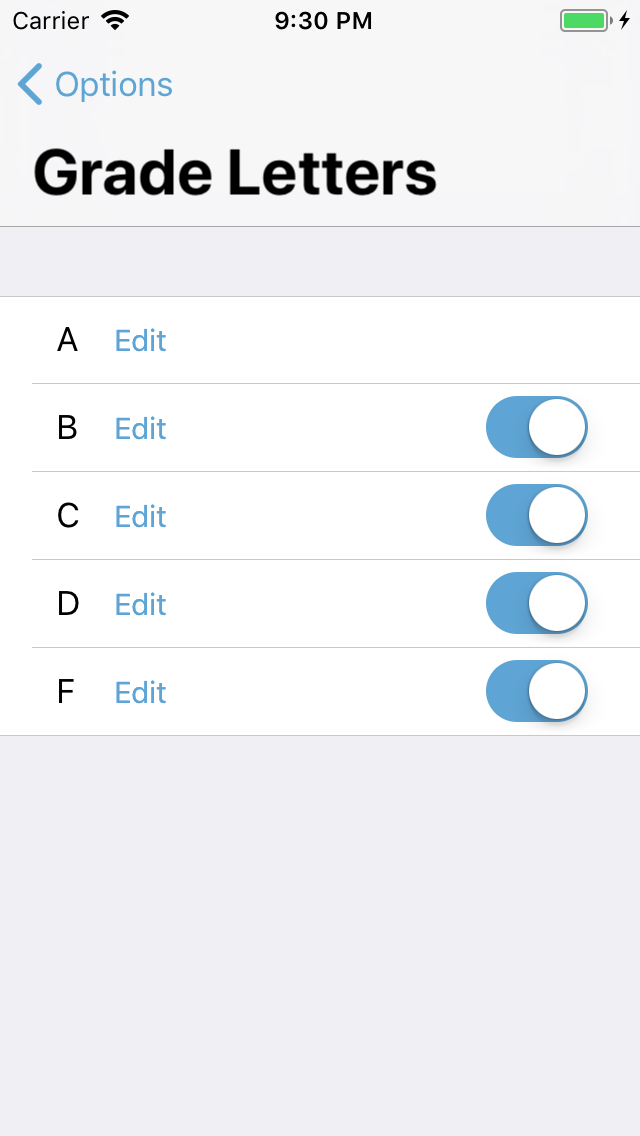Edit the grade letter C
640x1136 pixels.
click(139, 516)
